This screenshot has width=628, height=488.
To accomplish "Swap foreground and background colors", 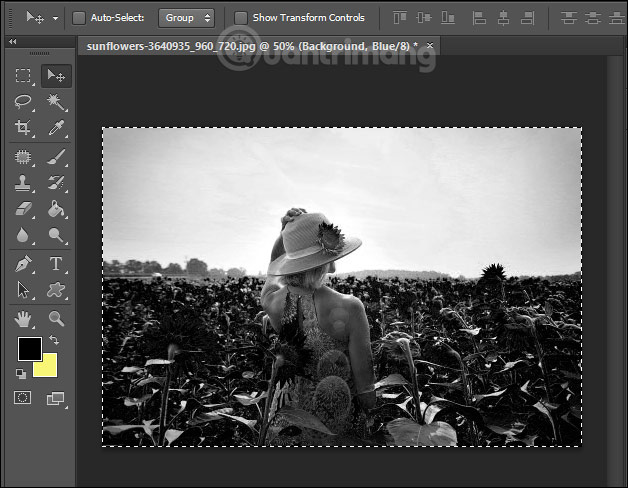I will coord(54,340).
